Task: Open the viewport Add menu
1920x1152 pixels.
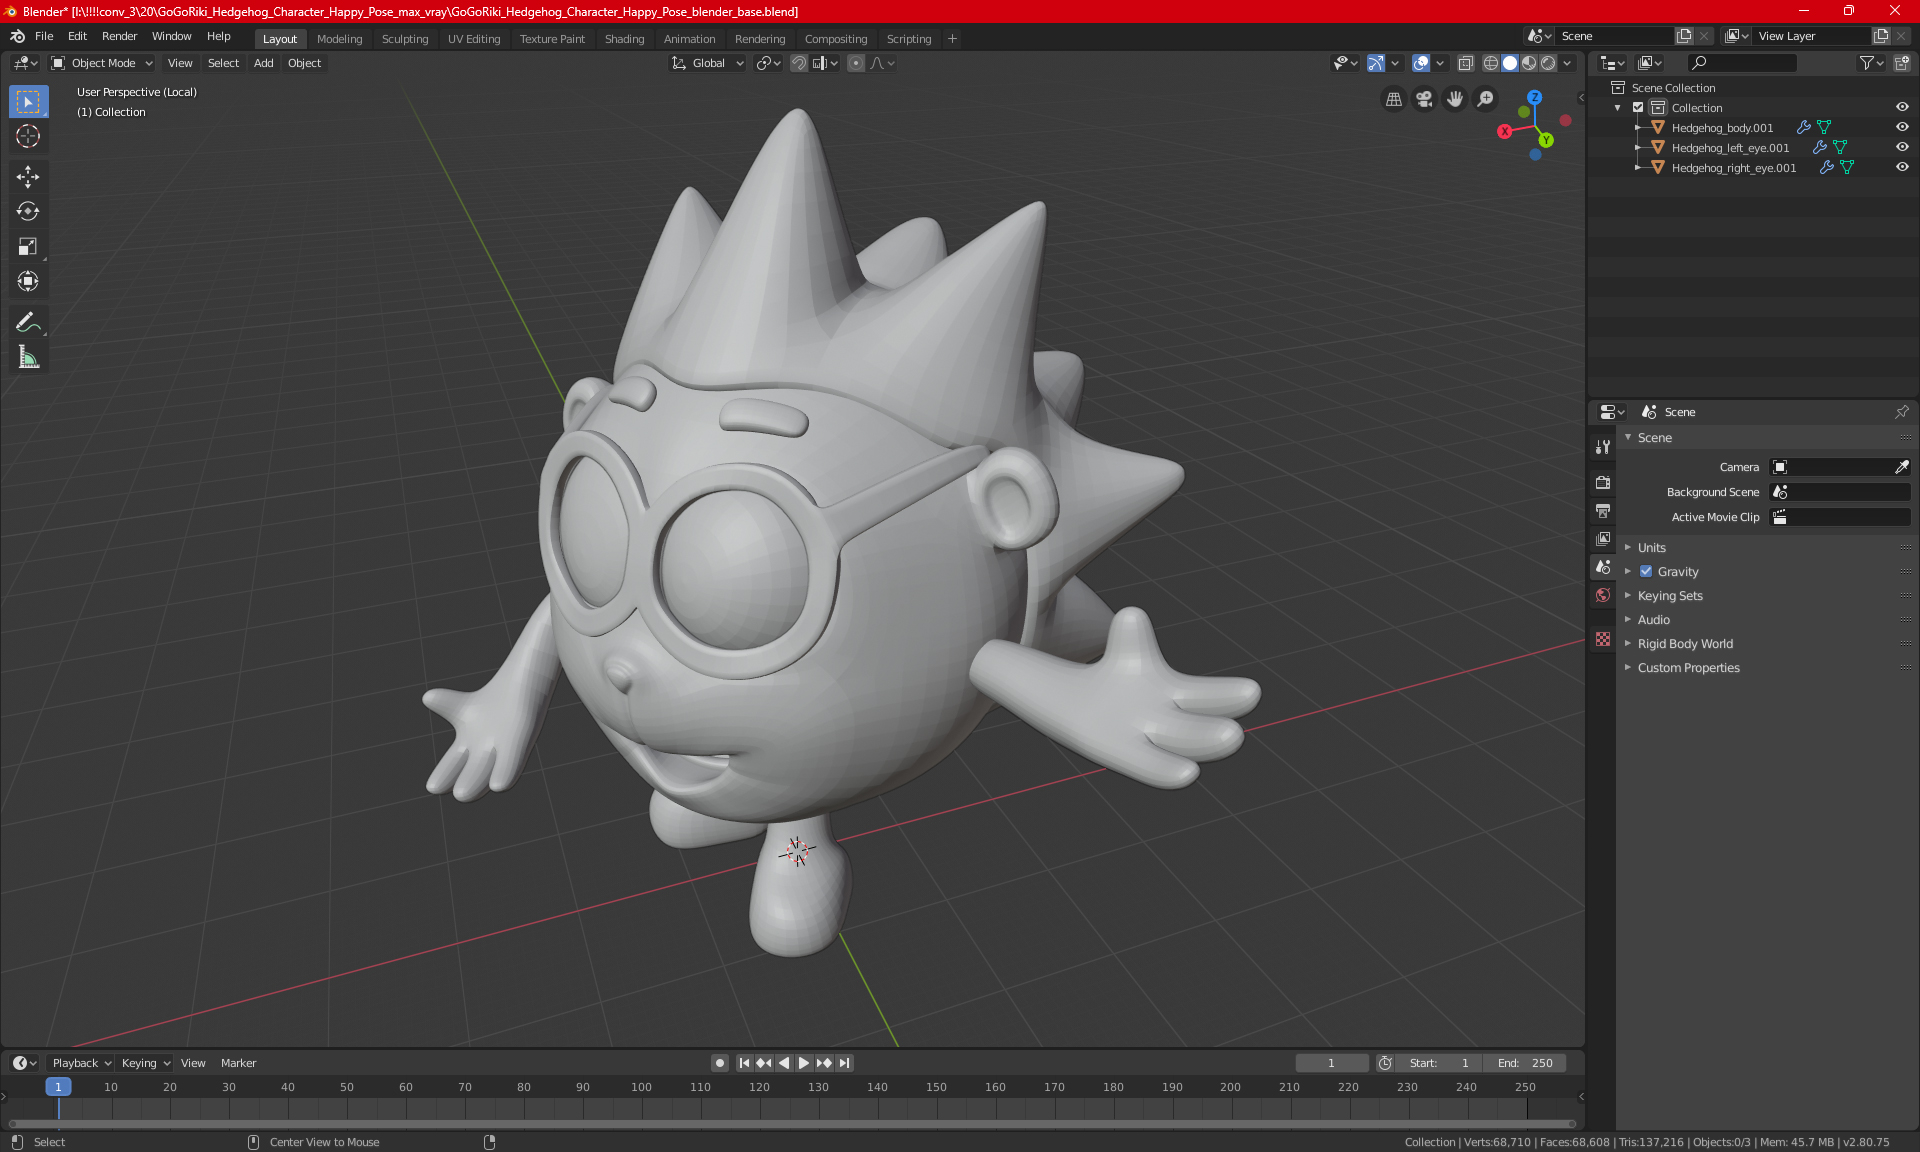Action: (x=263, y=63)
